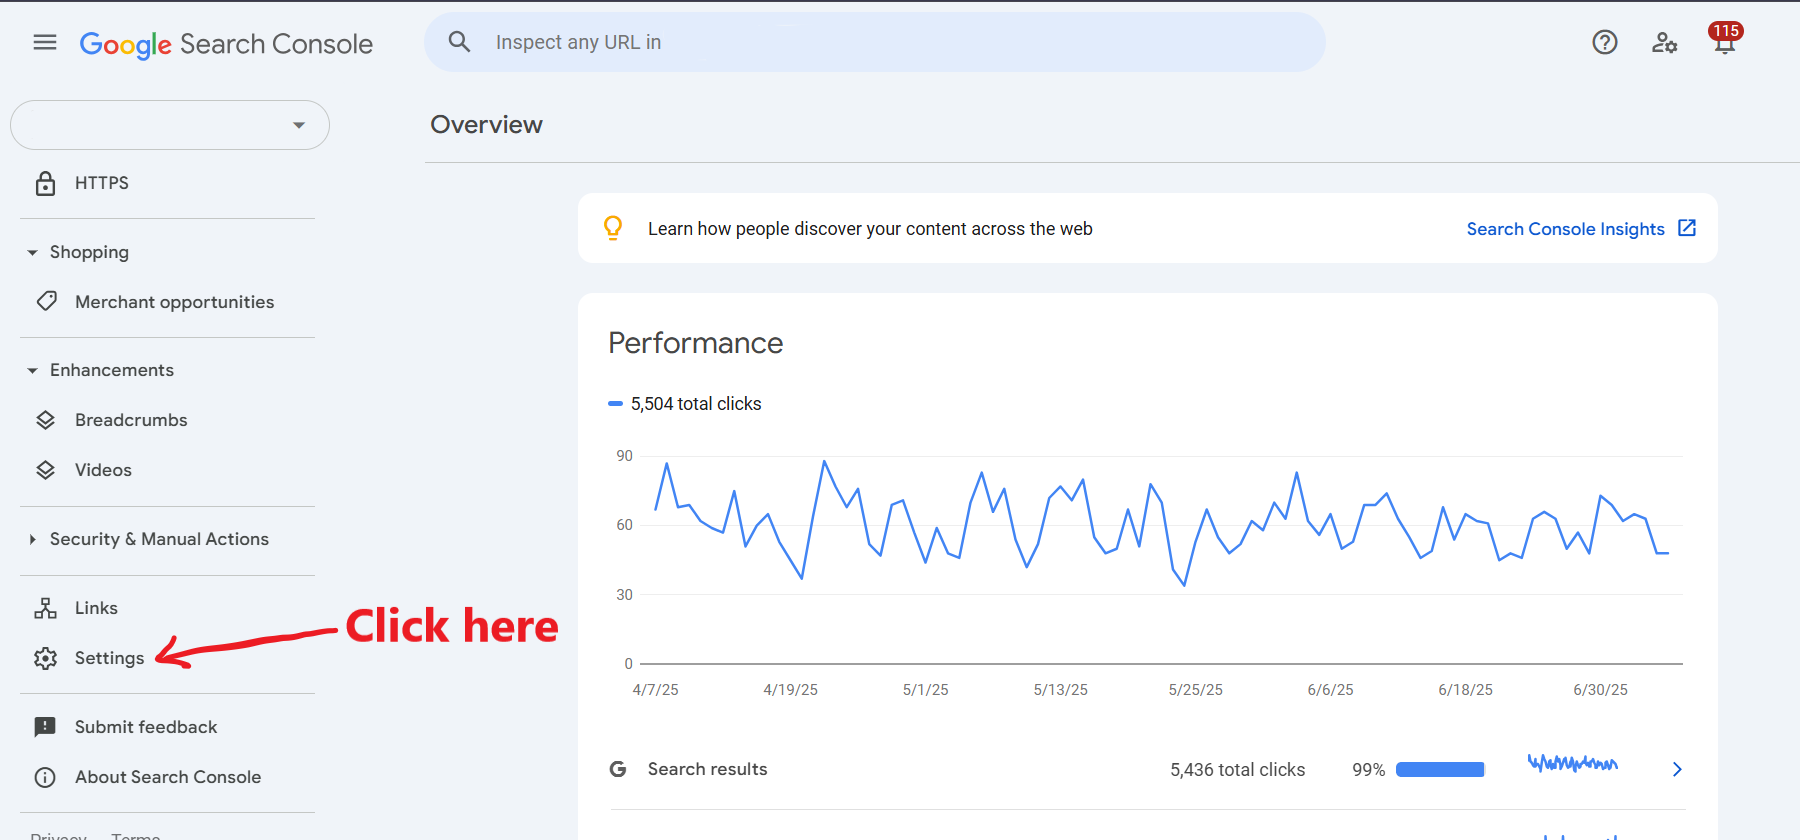Click the Breadcrumbs layers icon
Image resolution: width=1800 pixels, height=840 pixels.
tap(46, 420)
